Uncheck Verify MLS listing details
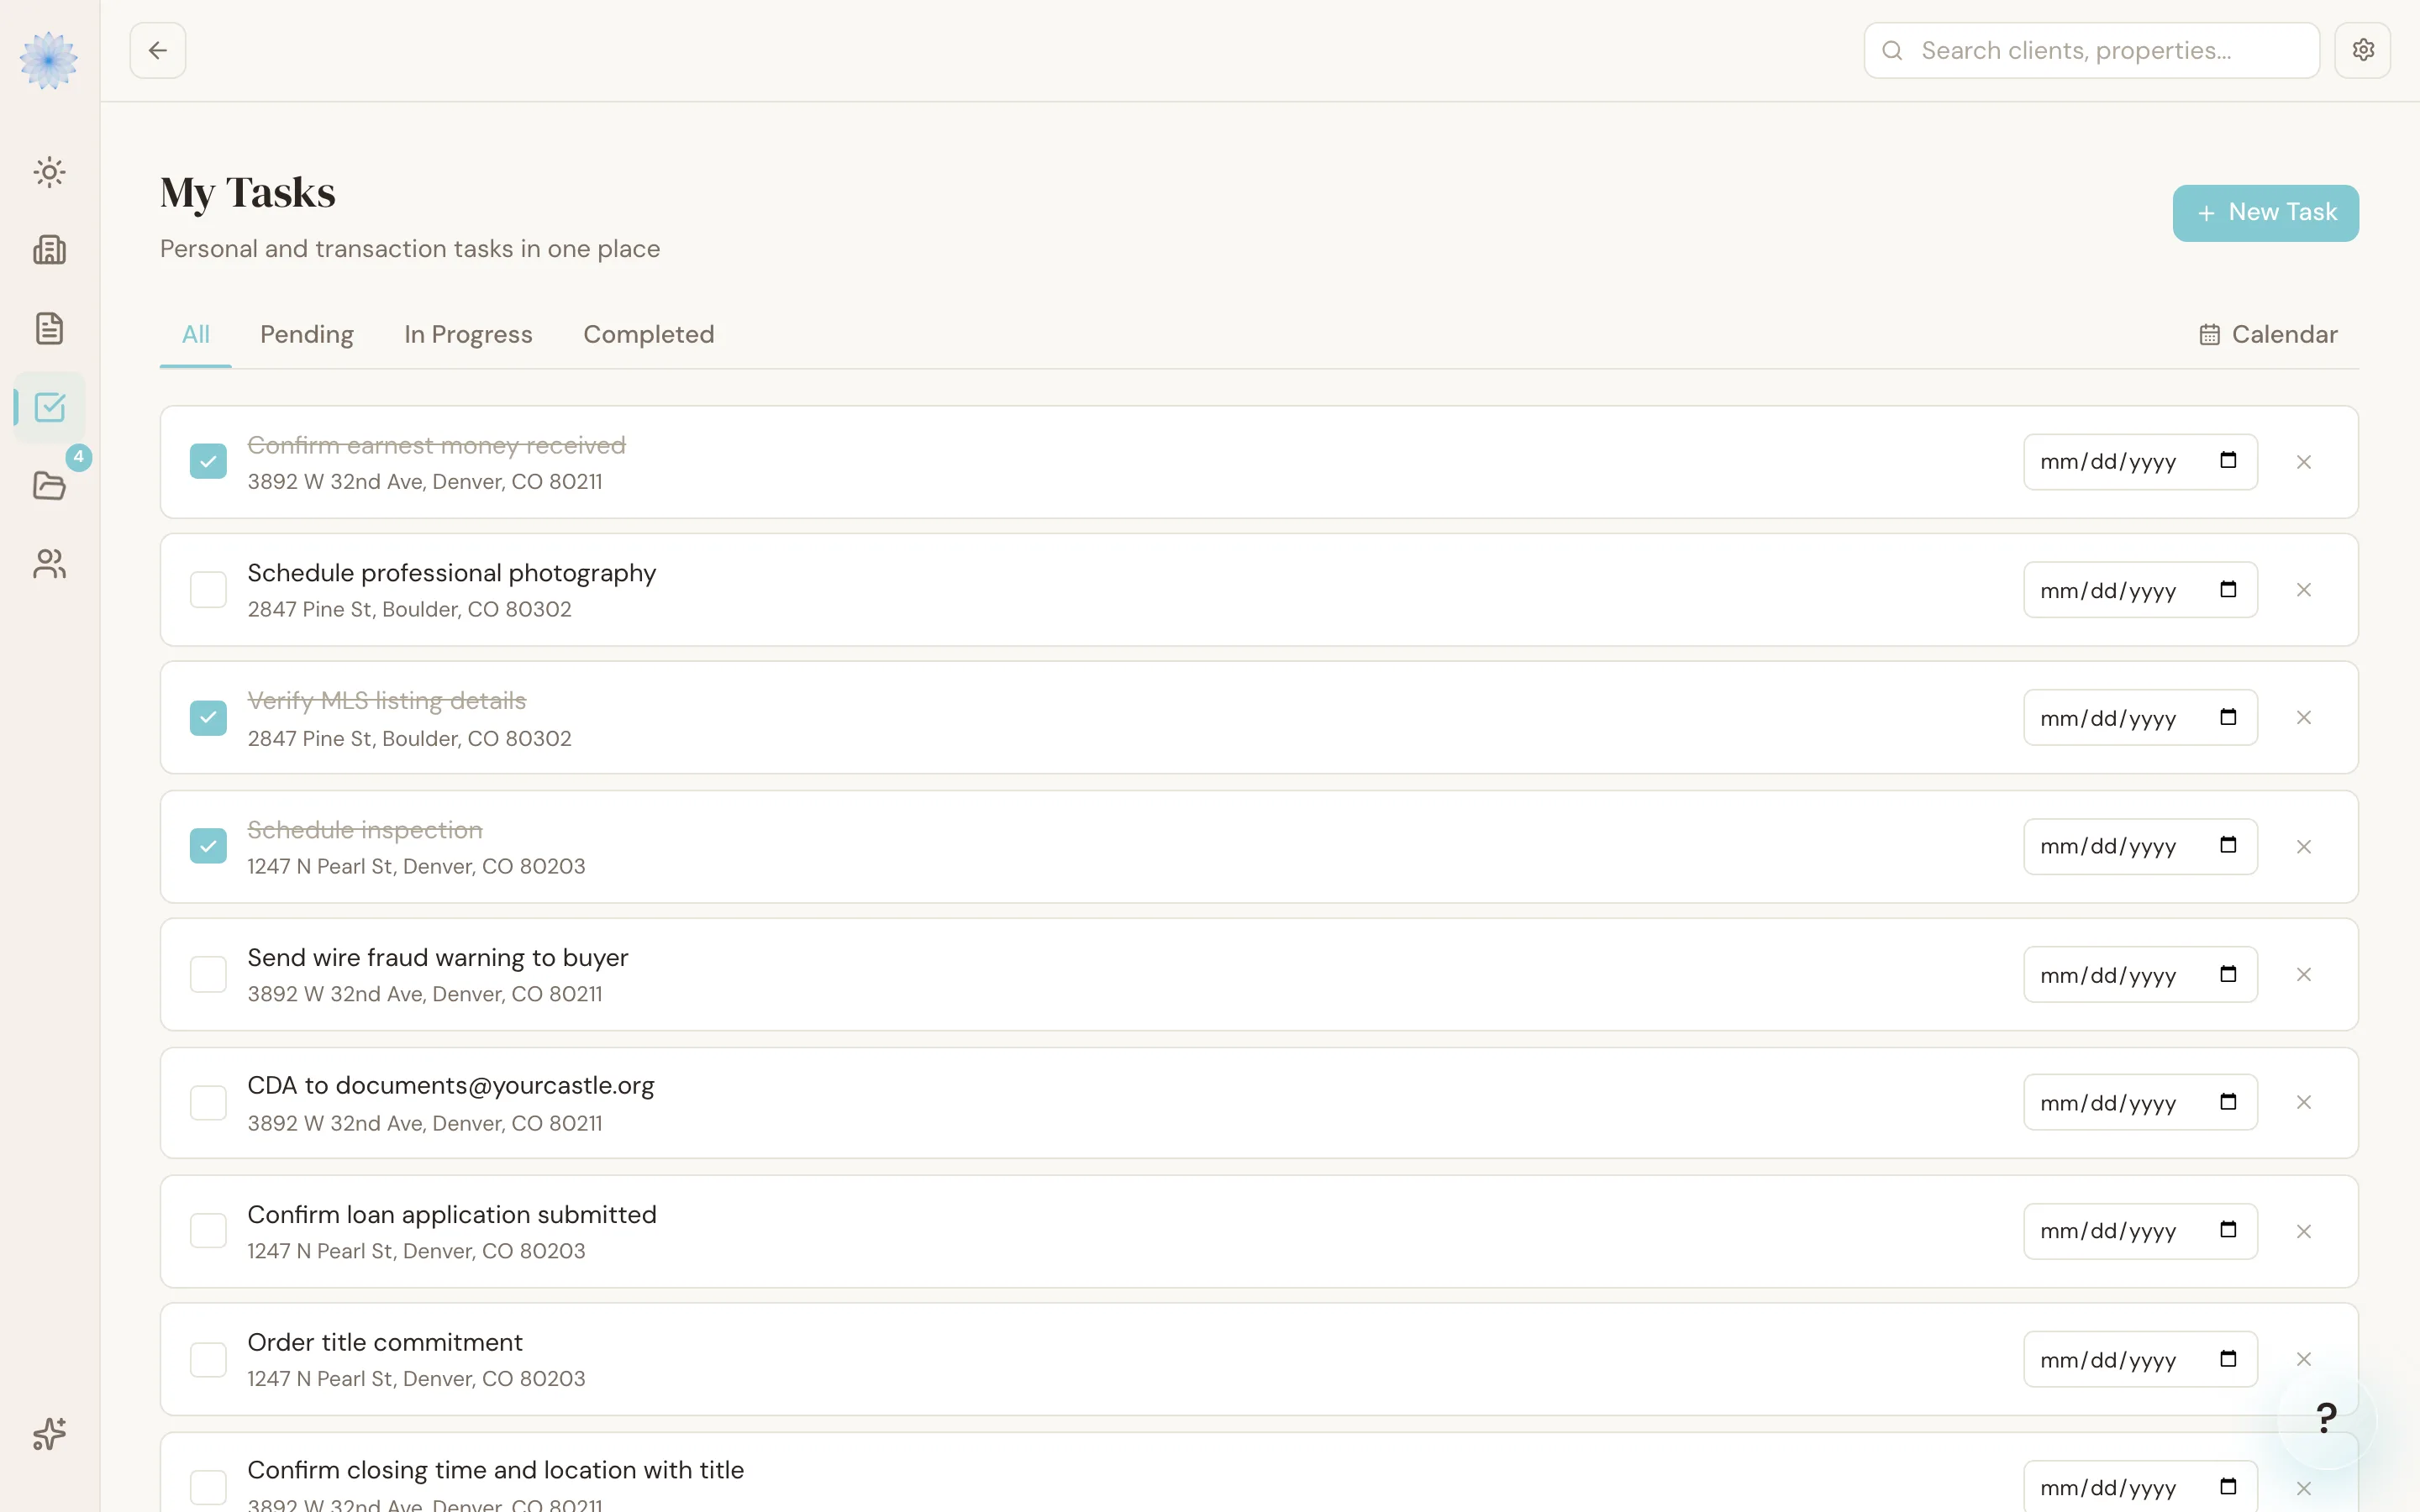This screenshot has height=1512, width=2420. click(208, 718)
